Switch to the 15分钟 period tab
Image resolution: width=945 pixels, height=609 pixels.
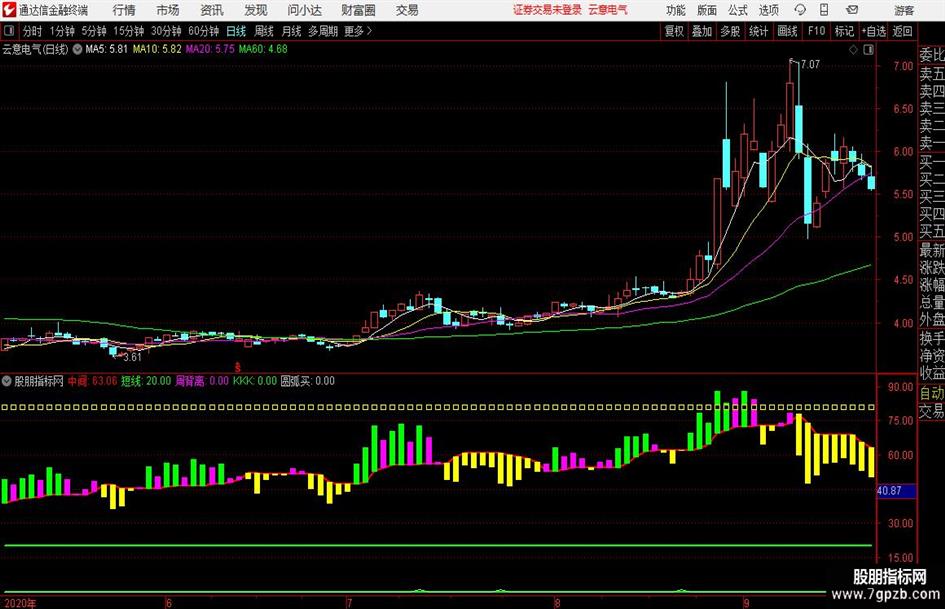pyautogui.click(x=128, y=31)
